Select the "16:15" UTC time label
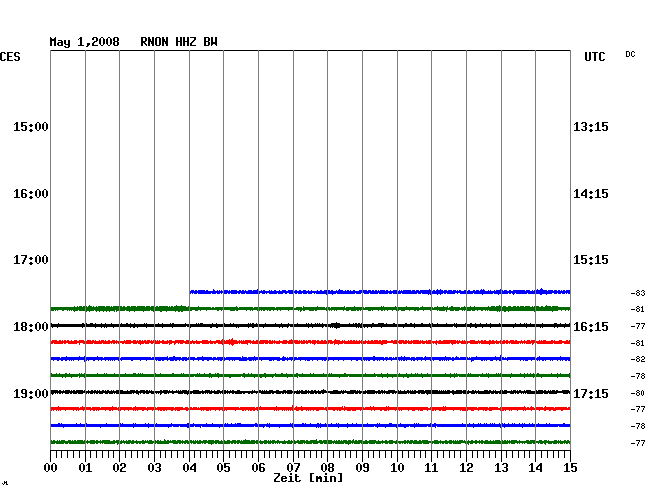 tap(591, 327)
